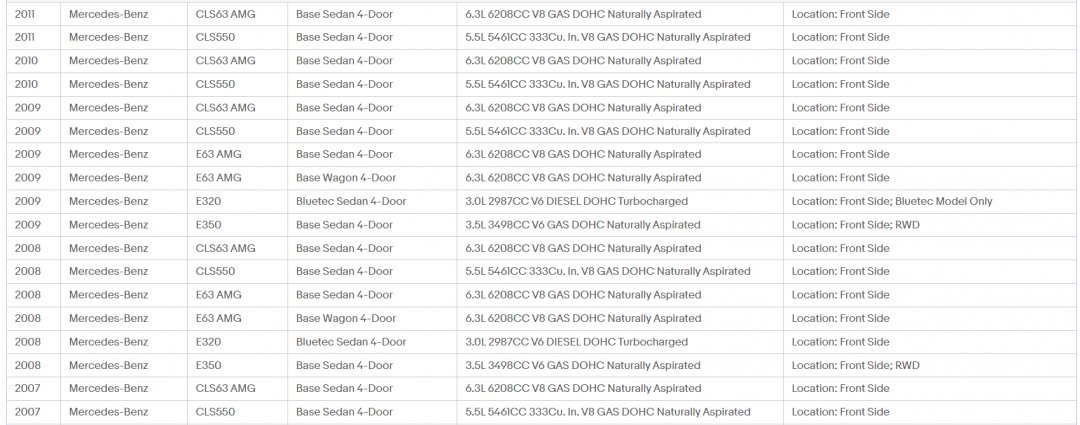Click 'Base Sedan 4-Door' in 2011 CLS550 row
Image resolution: width=1080 pixels, height=425 pixels.
click(x=344, y=37)
